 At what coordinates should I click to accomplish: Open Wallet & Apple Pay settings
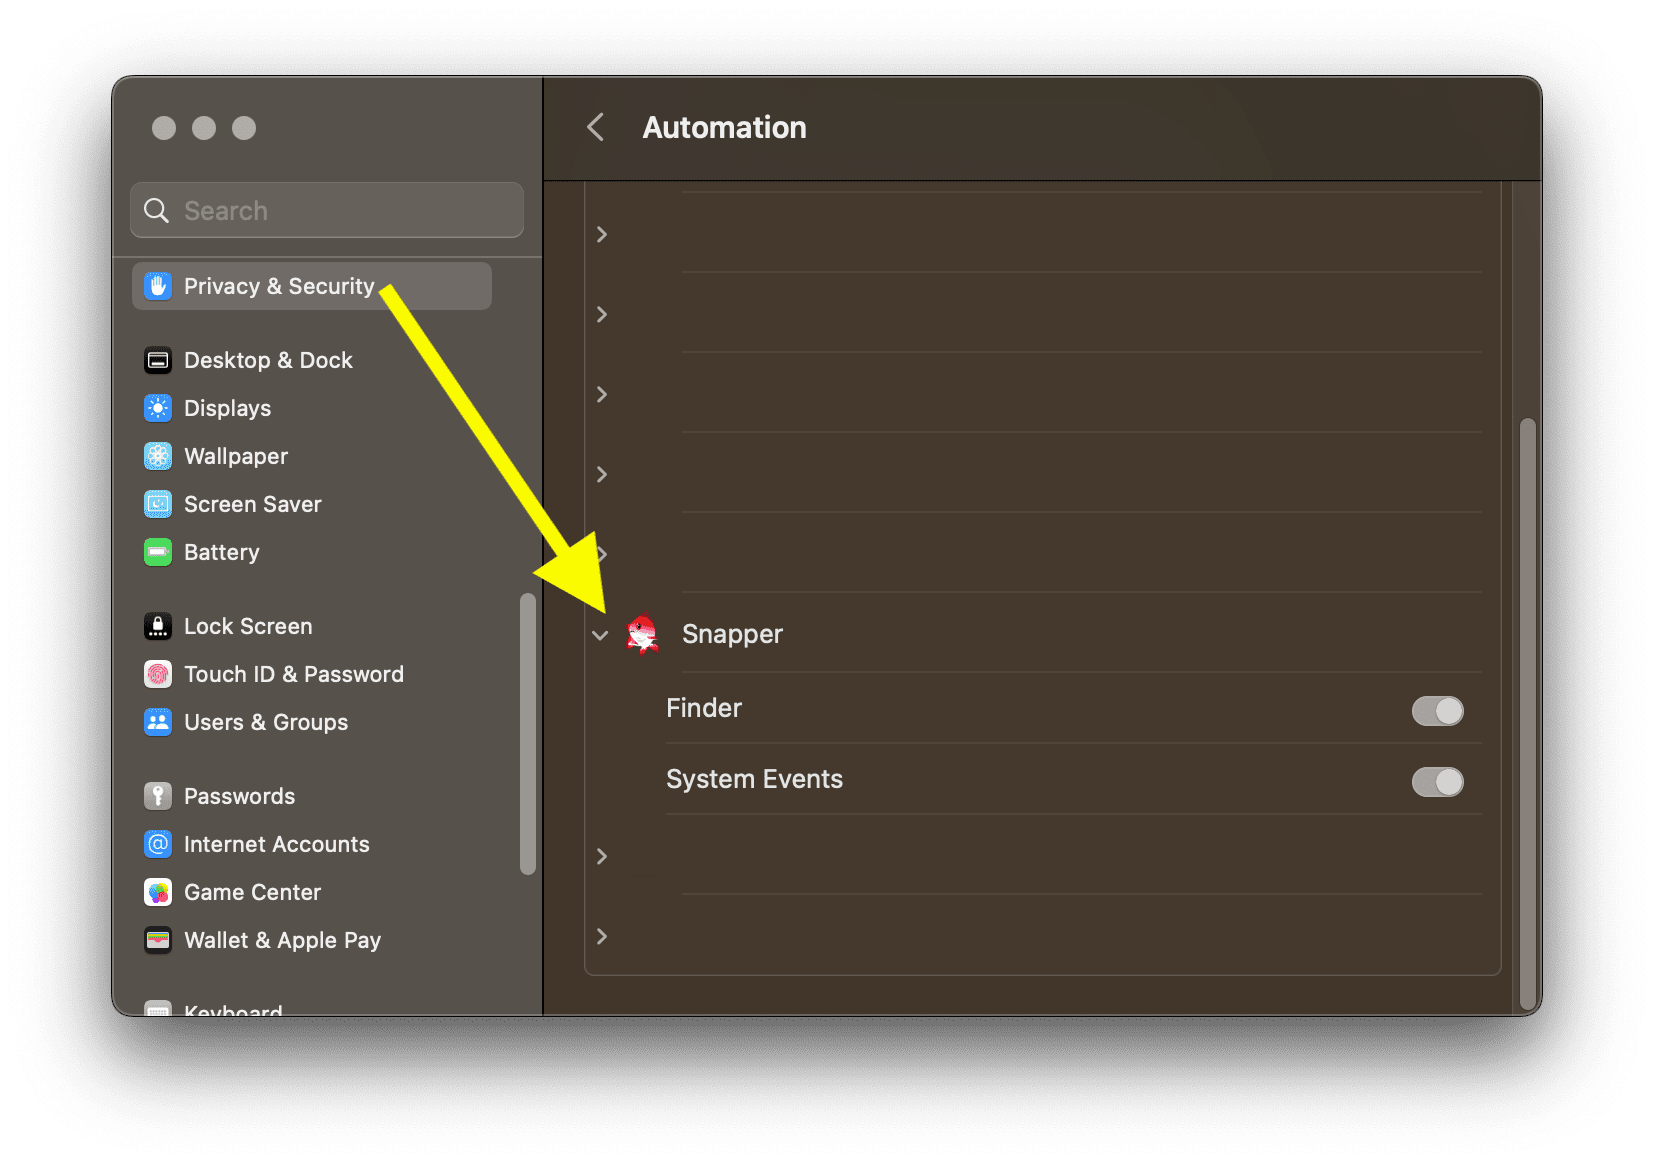(x=282, y=940)
